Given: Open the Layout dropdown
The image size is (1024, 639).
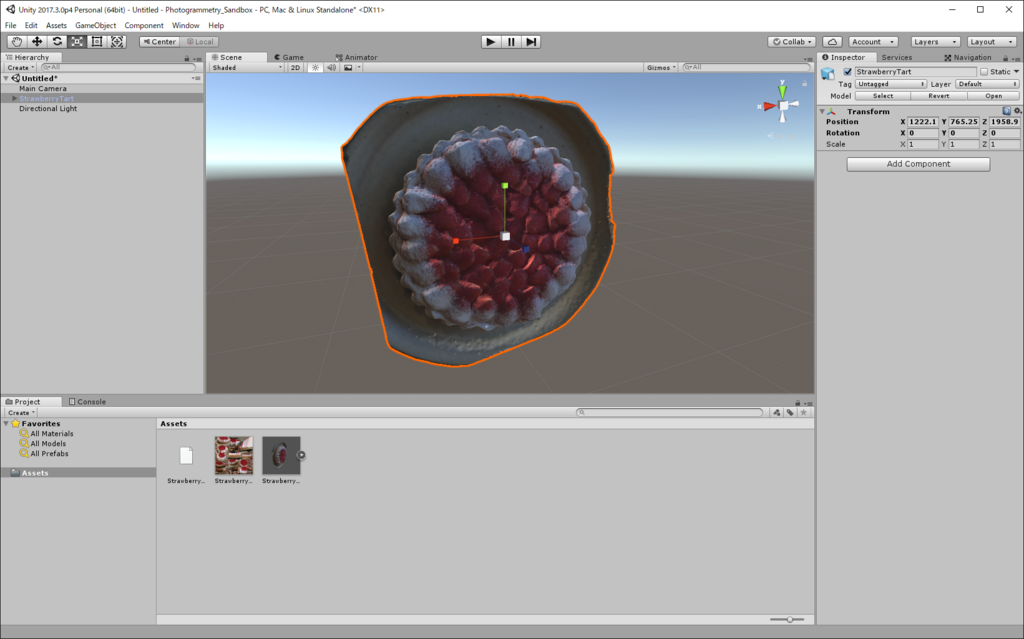Looking at the screenshot, I should [x=991, y=42].
